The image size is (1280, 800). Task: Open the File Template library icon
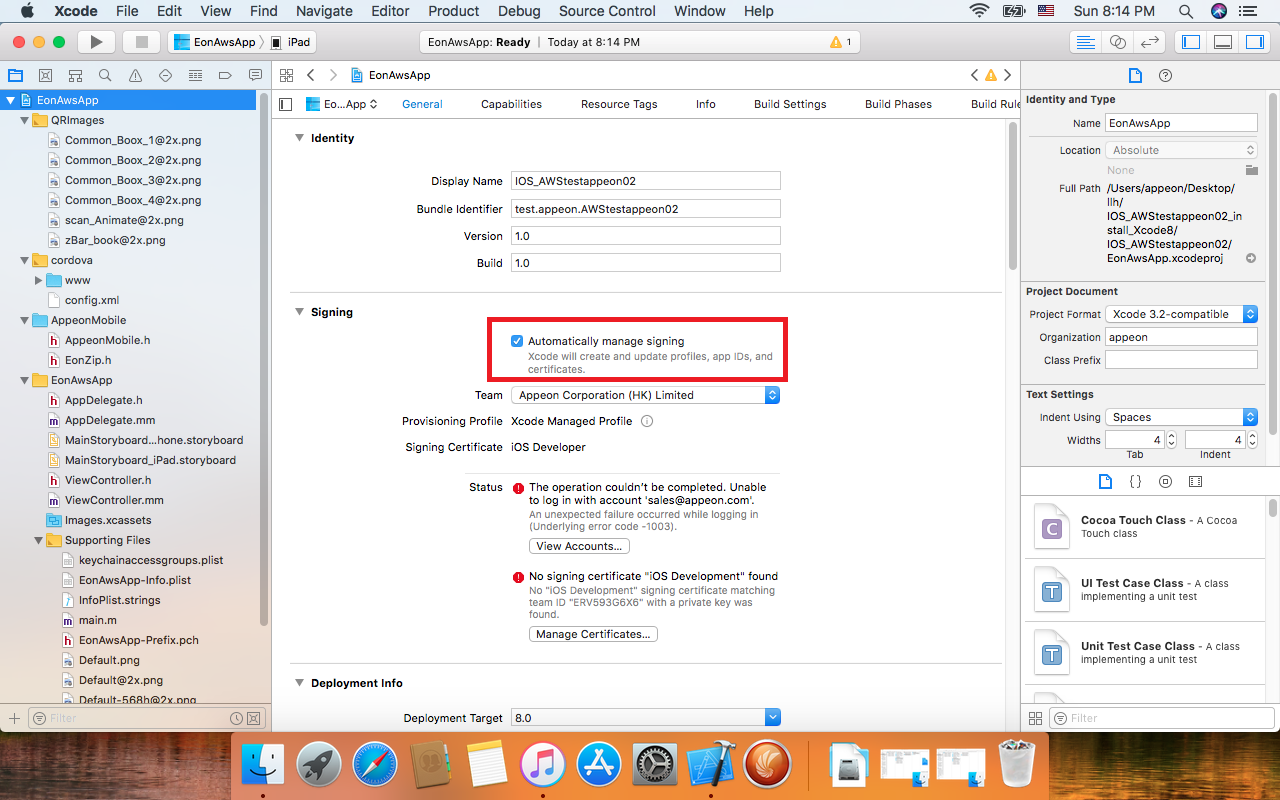[1105, 481]
